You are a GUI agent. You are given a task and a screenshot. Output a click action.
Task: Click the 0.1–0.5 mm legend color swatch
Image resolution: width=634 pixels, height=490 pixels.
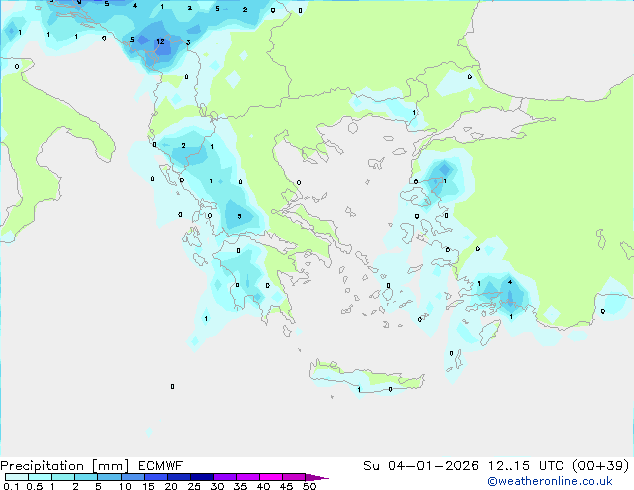17,477
